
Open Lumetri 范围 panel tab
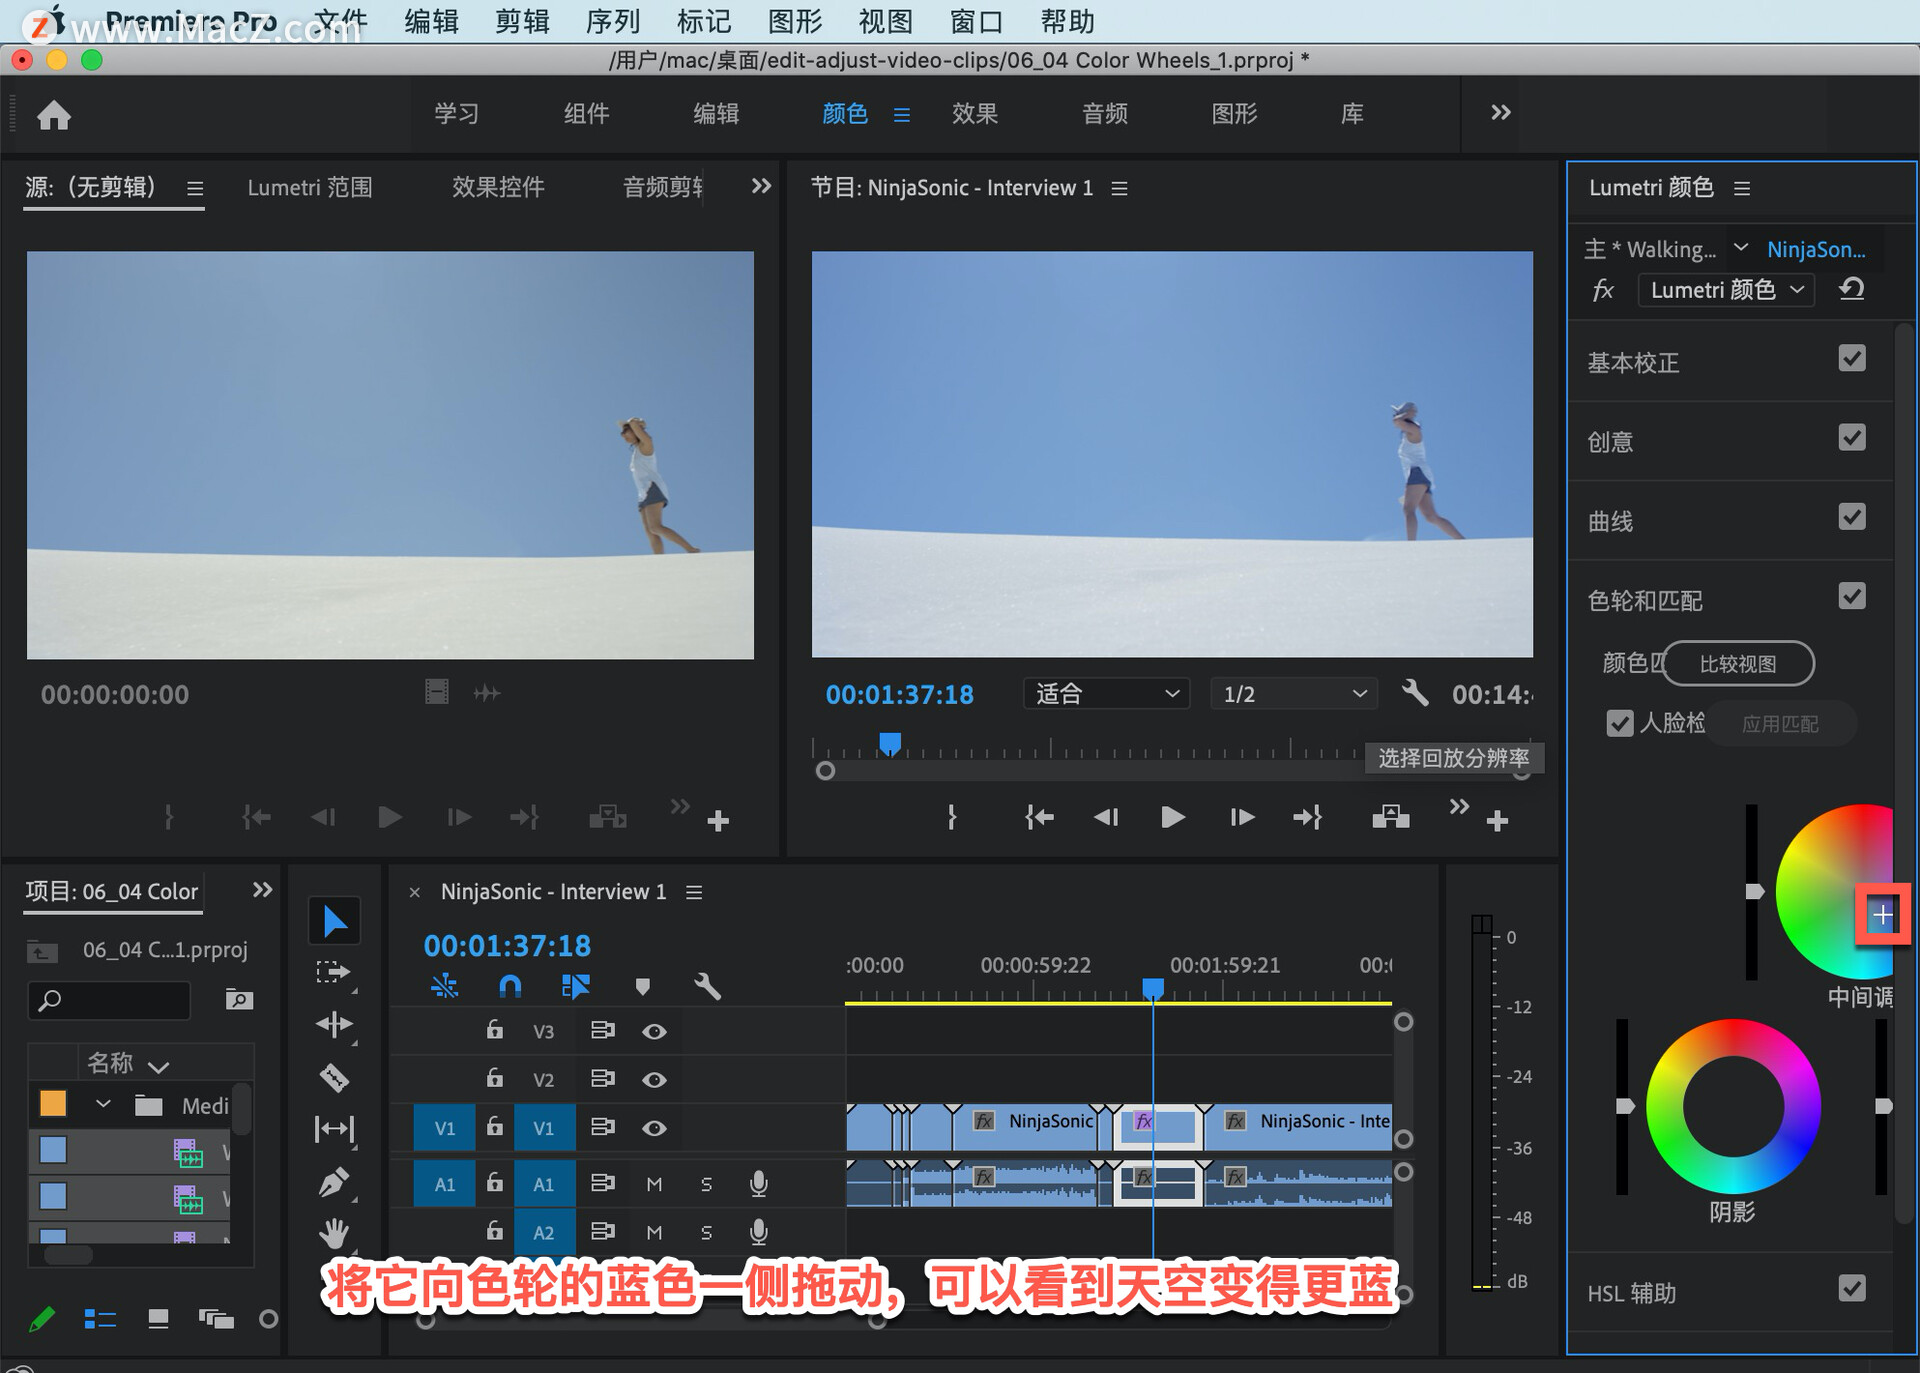click(310, 188)
